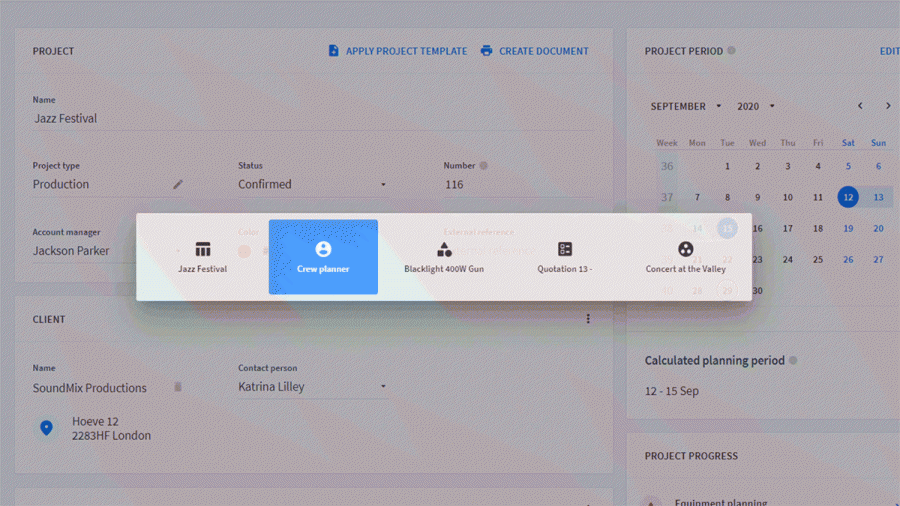This screenshot has width=900, height=506.
Task: Open the Crew planner tile
Action: pos(323,257)
